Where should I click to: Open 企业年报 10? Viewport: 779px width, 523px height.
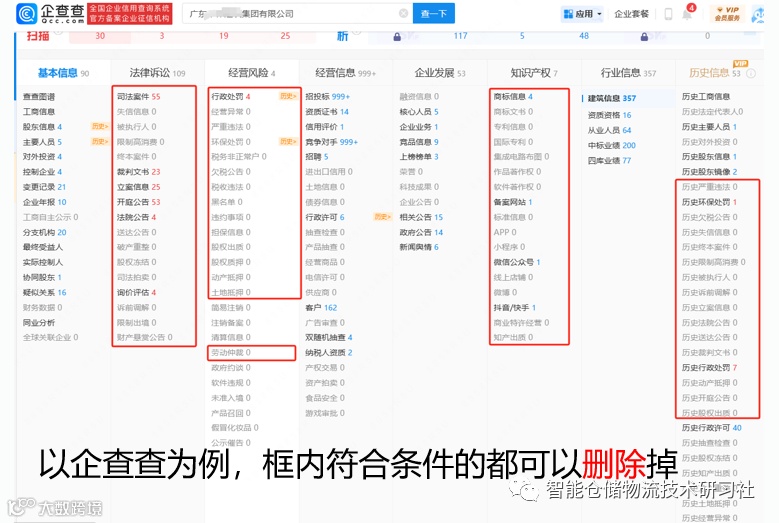click(x=44, y=202)
